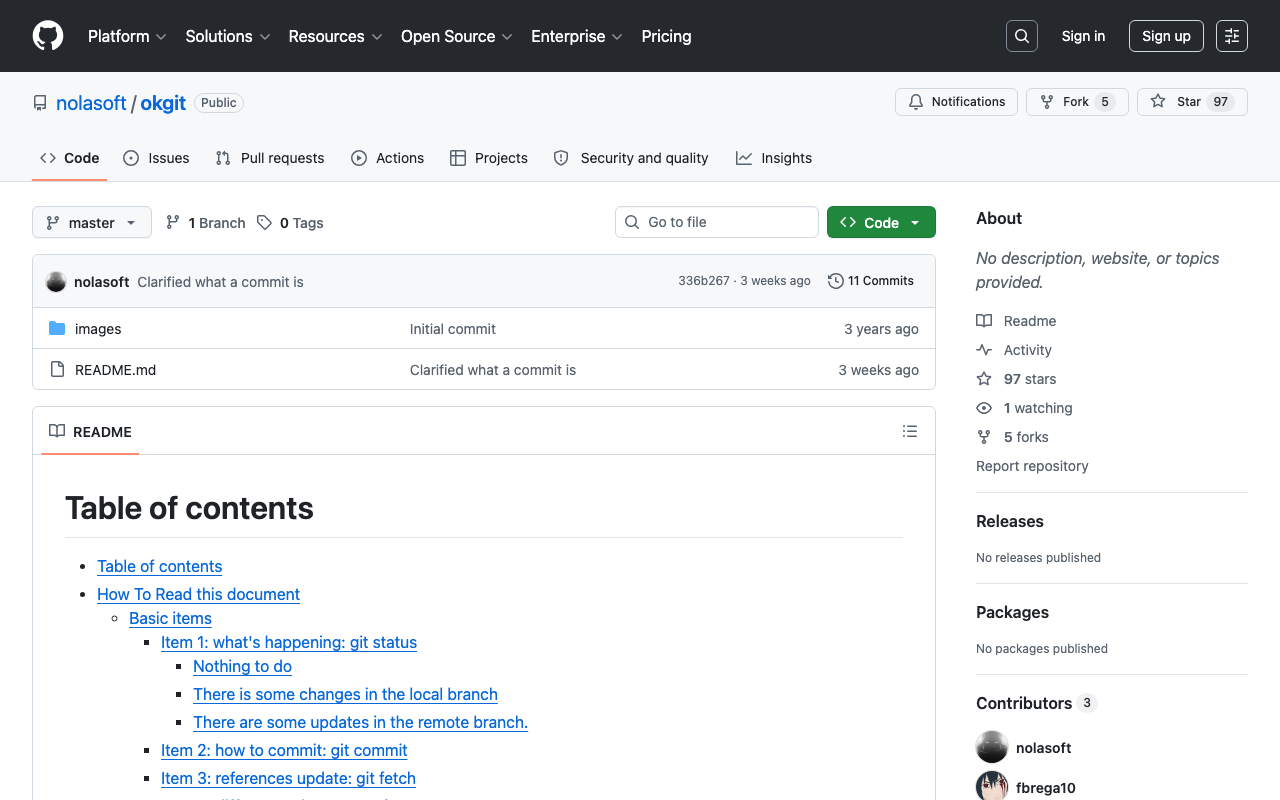The height and width of the screenshot is (800, 1280).
Task: Jump to 'There are some updates in the remote branch.'
Action: click(x=360, y=722)
